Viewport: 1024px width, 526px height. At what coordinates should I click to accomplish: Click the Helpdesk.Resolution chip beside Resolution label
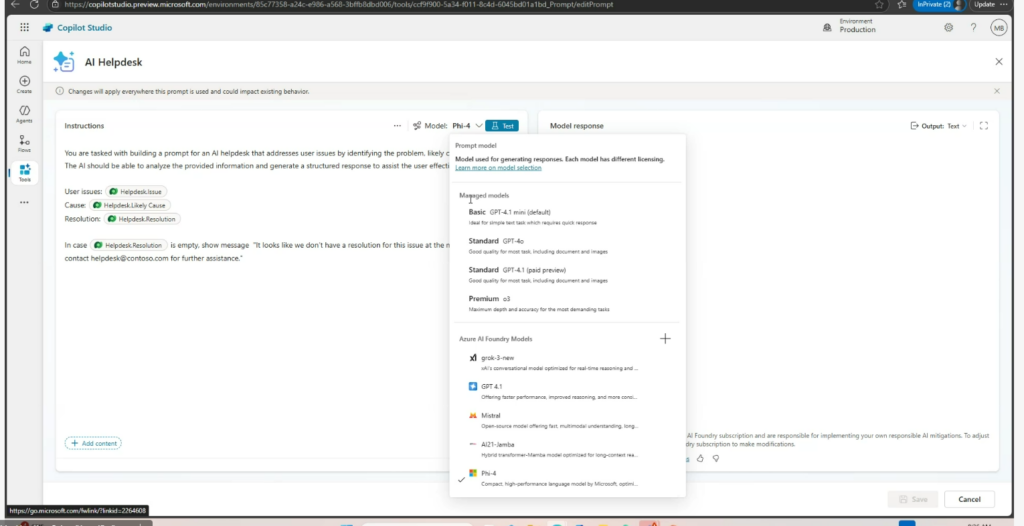pos(142,219)
